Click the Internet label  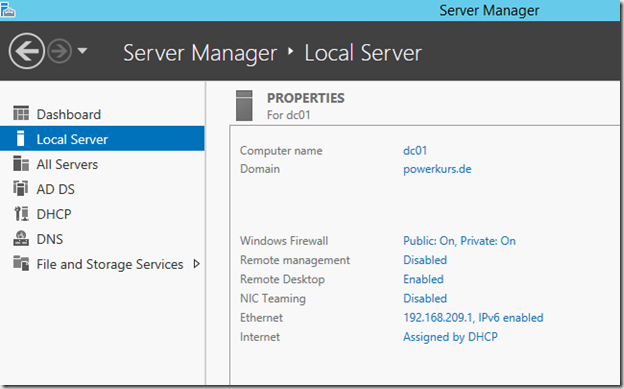point(260,337)
